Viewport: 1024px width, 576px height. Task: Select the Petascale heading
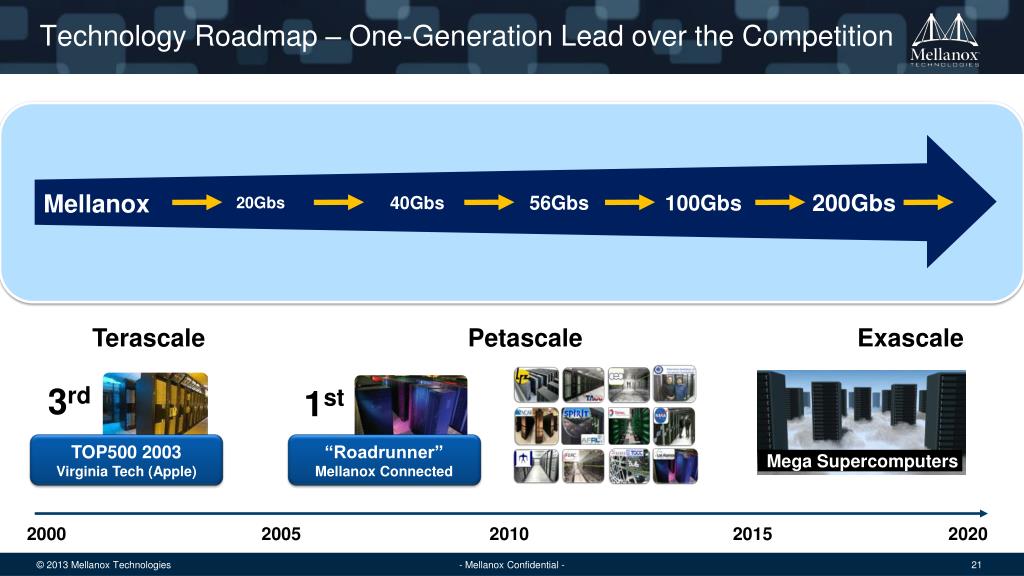[x=525, y=338]
